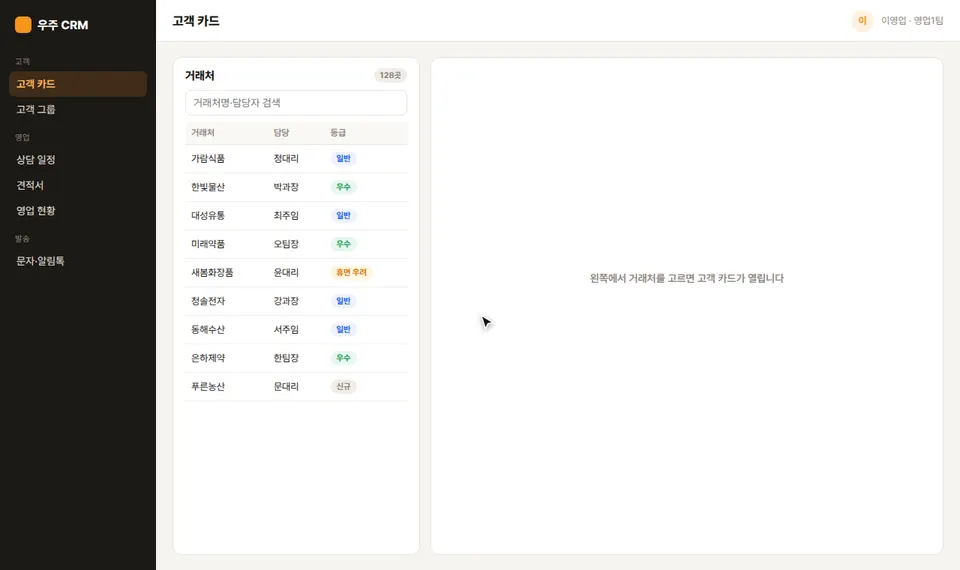960x570 pixels.
Task: Click contact 오팀장
Action: tap(286, 244)
